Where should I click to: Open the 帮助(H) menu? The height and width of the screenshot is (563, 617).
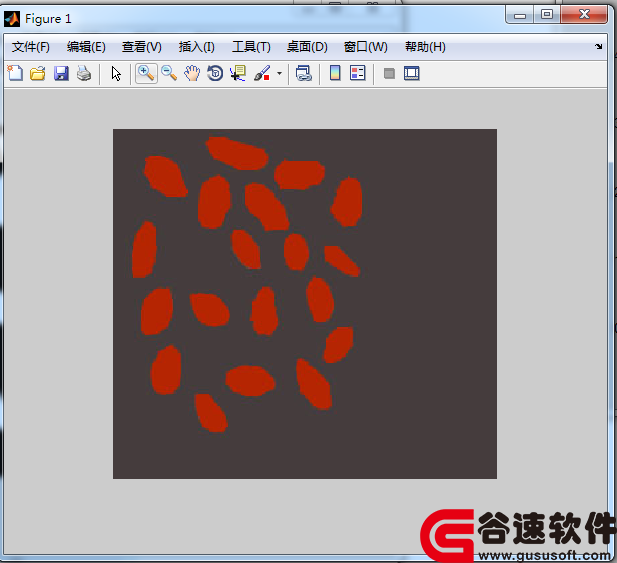point(425,47)
